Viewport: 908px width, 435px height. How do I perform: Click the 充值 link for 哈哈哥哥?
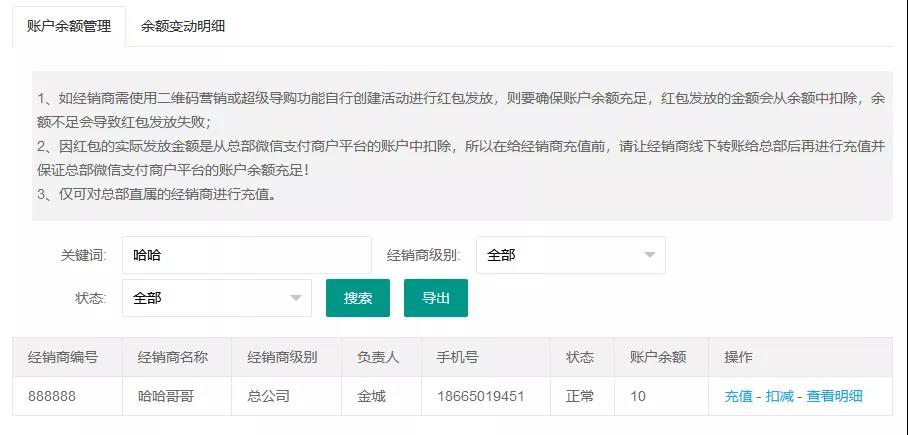click(738, 396)
